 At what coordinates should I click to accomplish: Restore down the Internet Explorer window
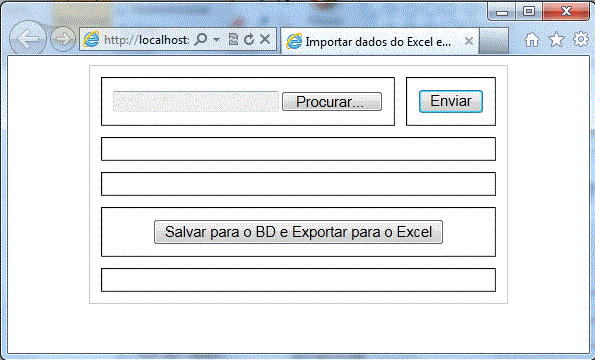[x=529, y=11]
